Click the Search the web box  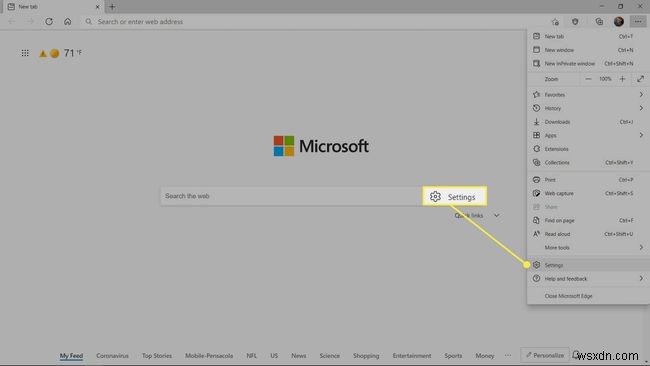click(291, 196)
